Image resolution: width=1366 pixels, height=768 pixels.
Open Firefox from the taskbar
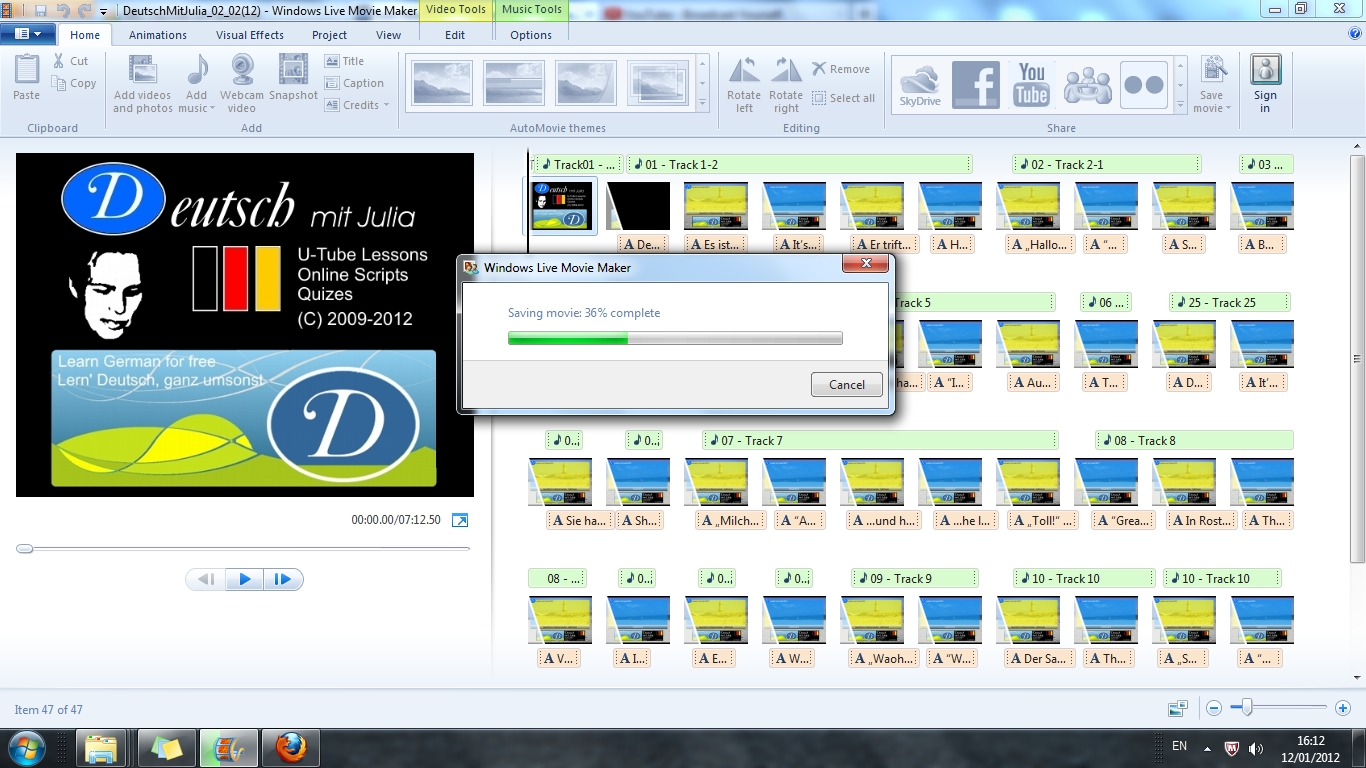pyautogui.click(x=291, y=747)
